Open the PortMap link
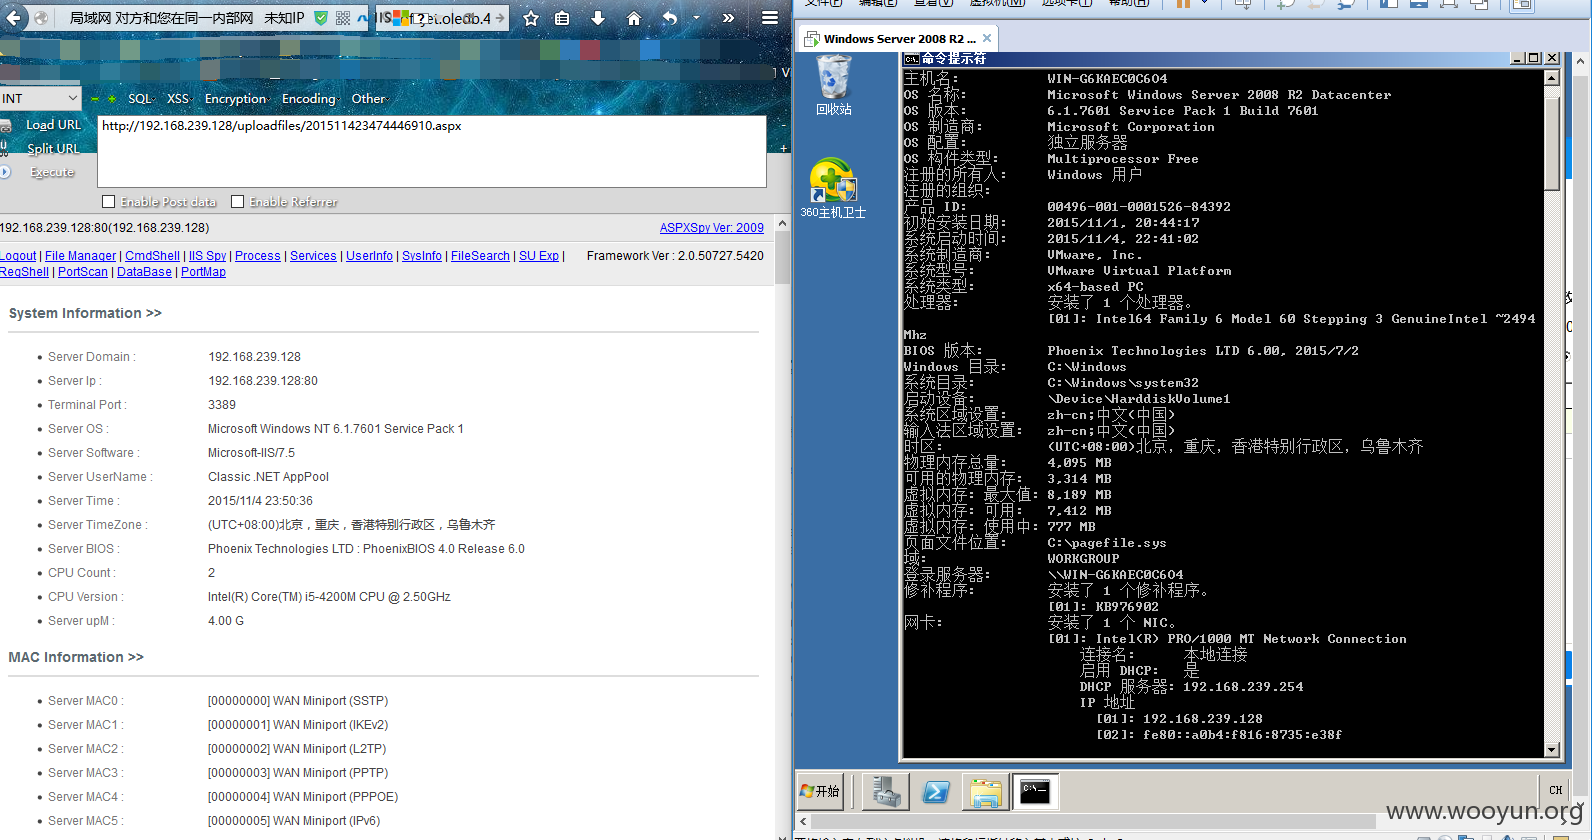 [203, 272]
